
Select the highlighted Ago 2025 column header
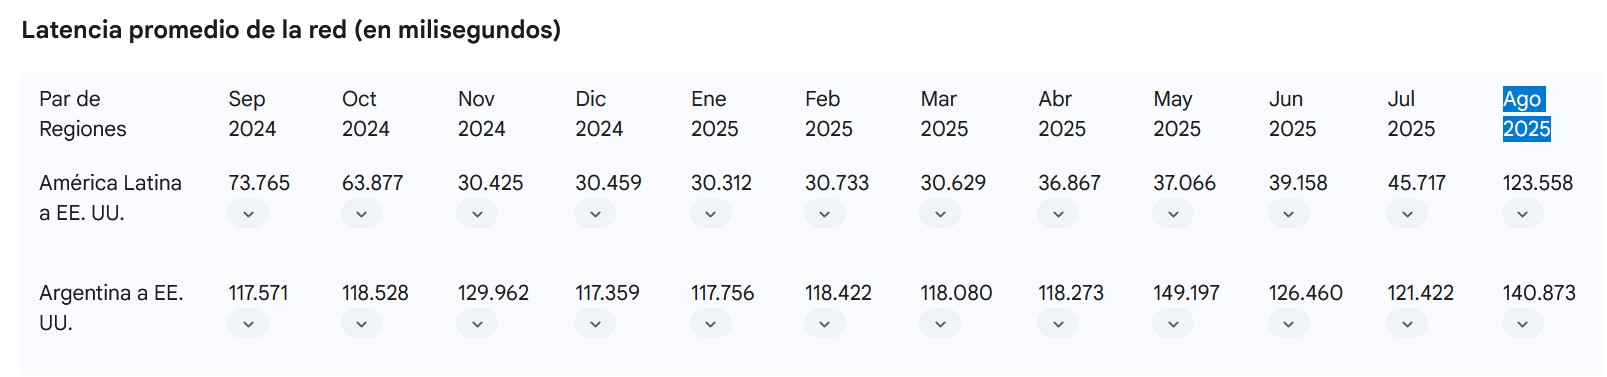coord(1526,114)
